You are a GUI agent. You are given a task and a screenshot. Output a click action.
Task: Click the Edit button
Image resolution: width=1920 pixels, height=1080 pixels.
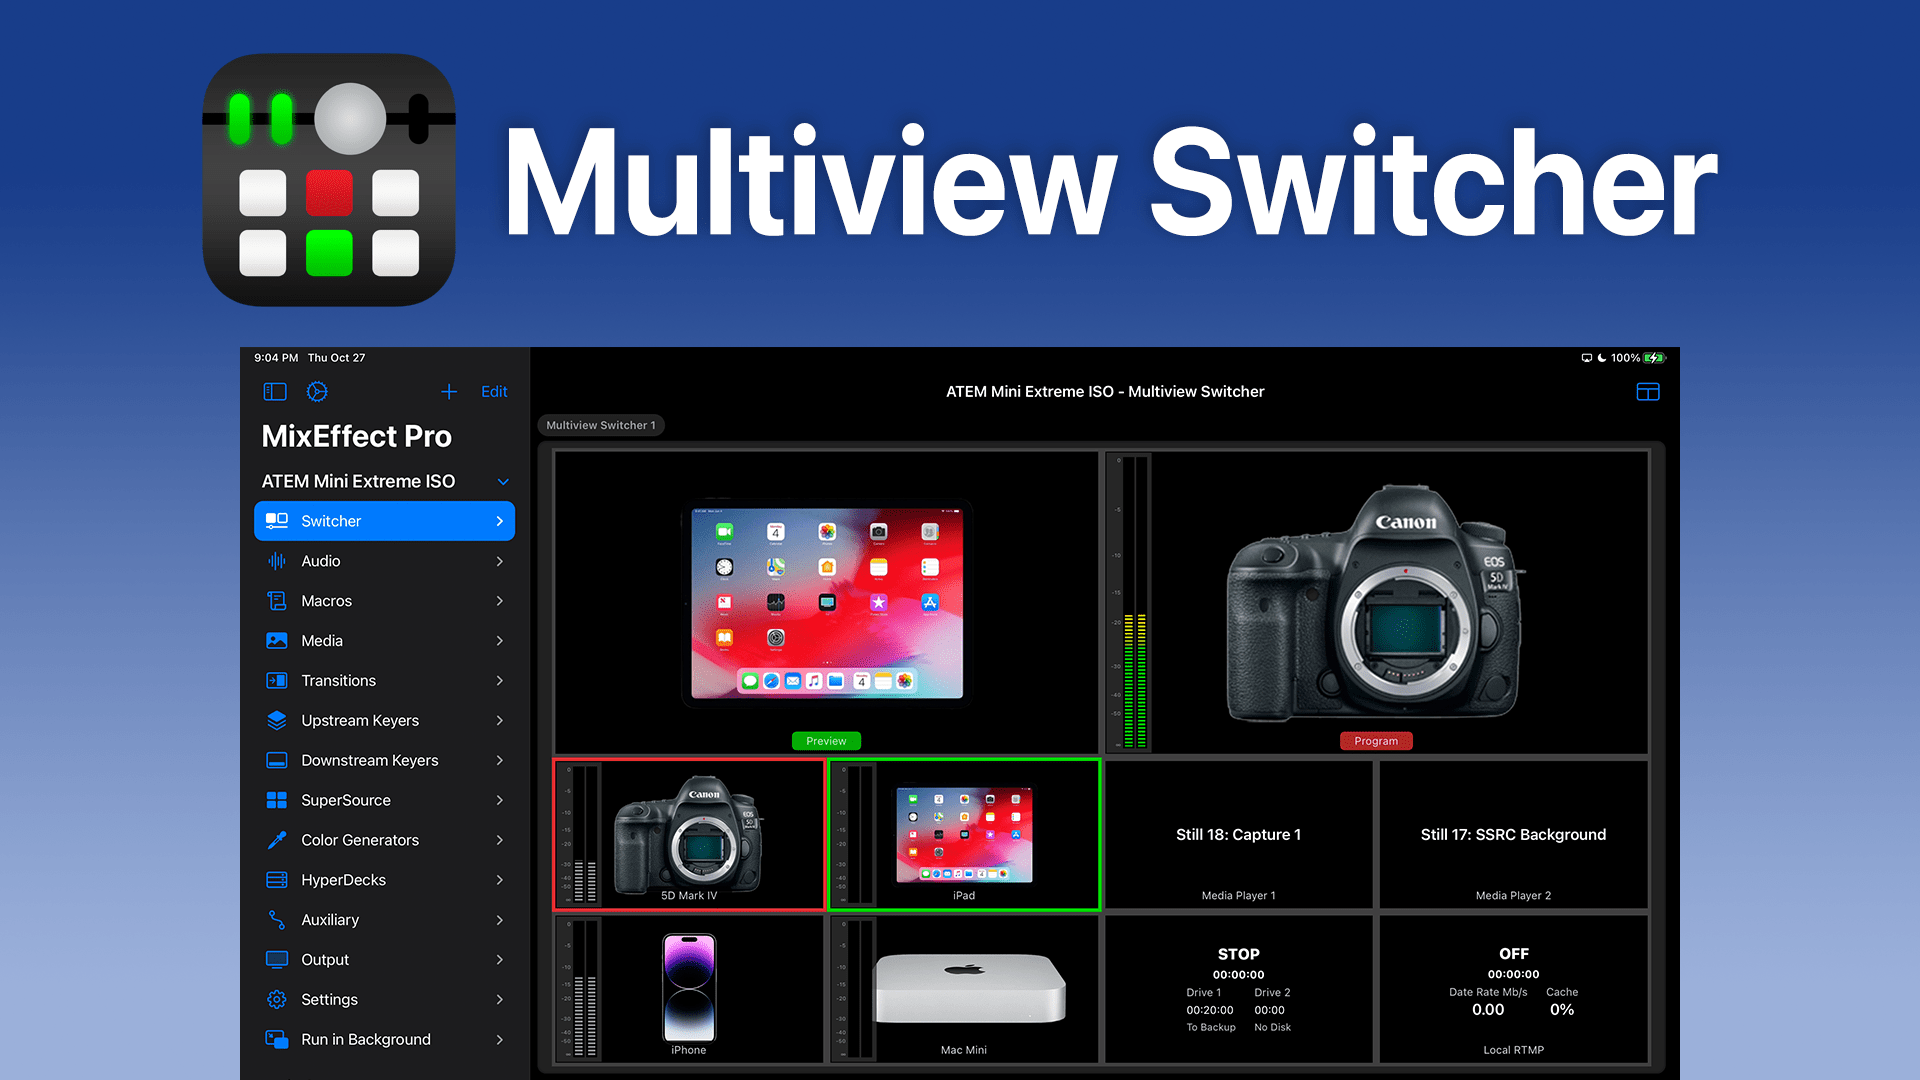tap(493, 391)
